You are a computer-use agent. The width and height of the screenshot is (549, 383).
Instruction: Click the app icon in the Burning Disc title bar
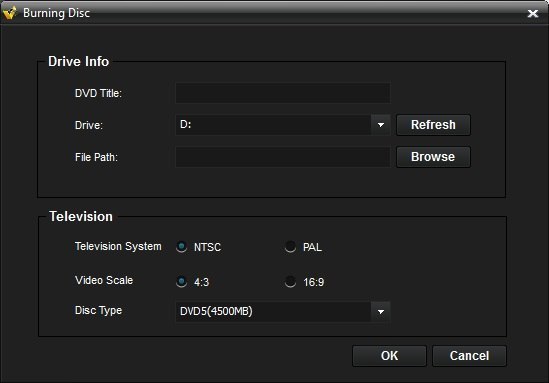(9, 13)
